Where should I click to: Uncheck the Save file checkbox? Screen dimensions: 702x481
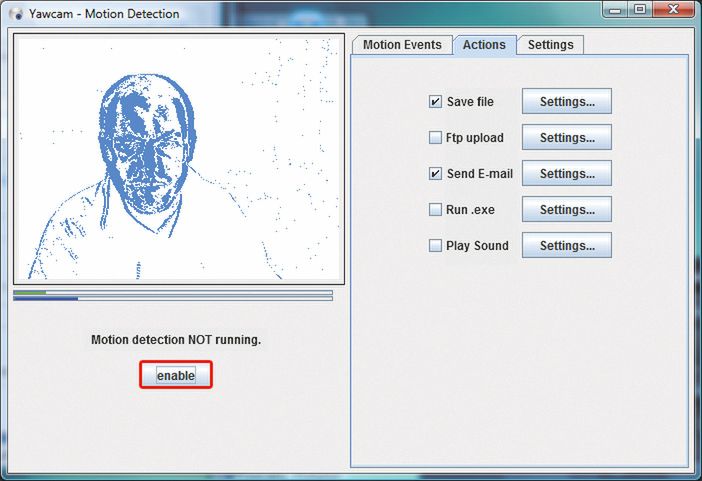point(435,102)
